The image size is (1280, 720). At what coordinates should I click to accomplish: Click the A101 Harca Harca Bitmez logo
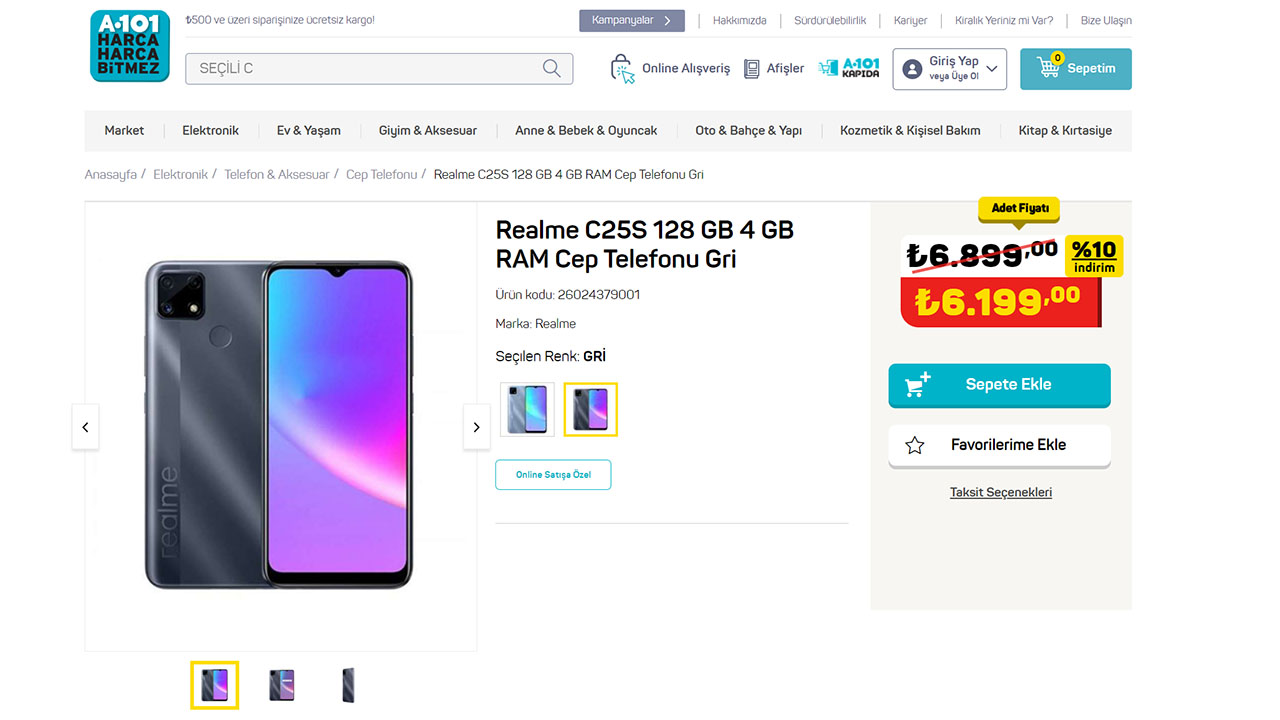130,46
